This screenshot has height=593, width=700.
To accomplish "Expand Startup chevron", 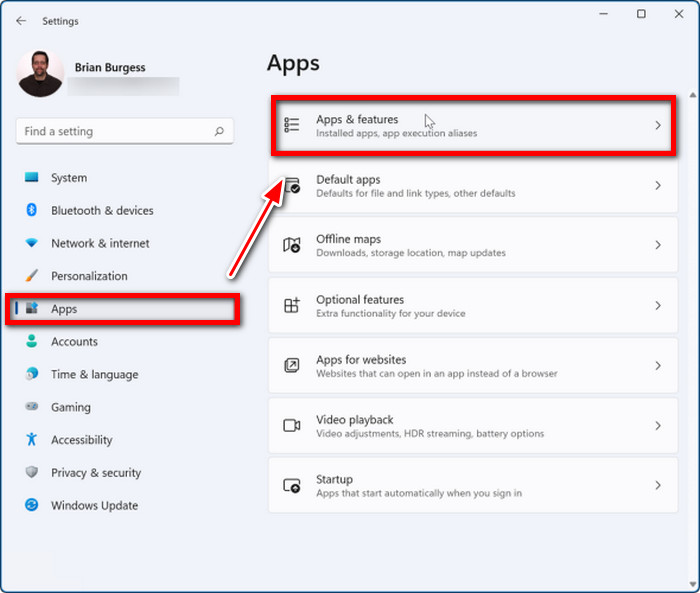I will [658, 485].
